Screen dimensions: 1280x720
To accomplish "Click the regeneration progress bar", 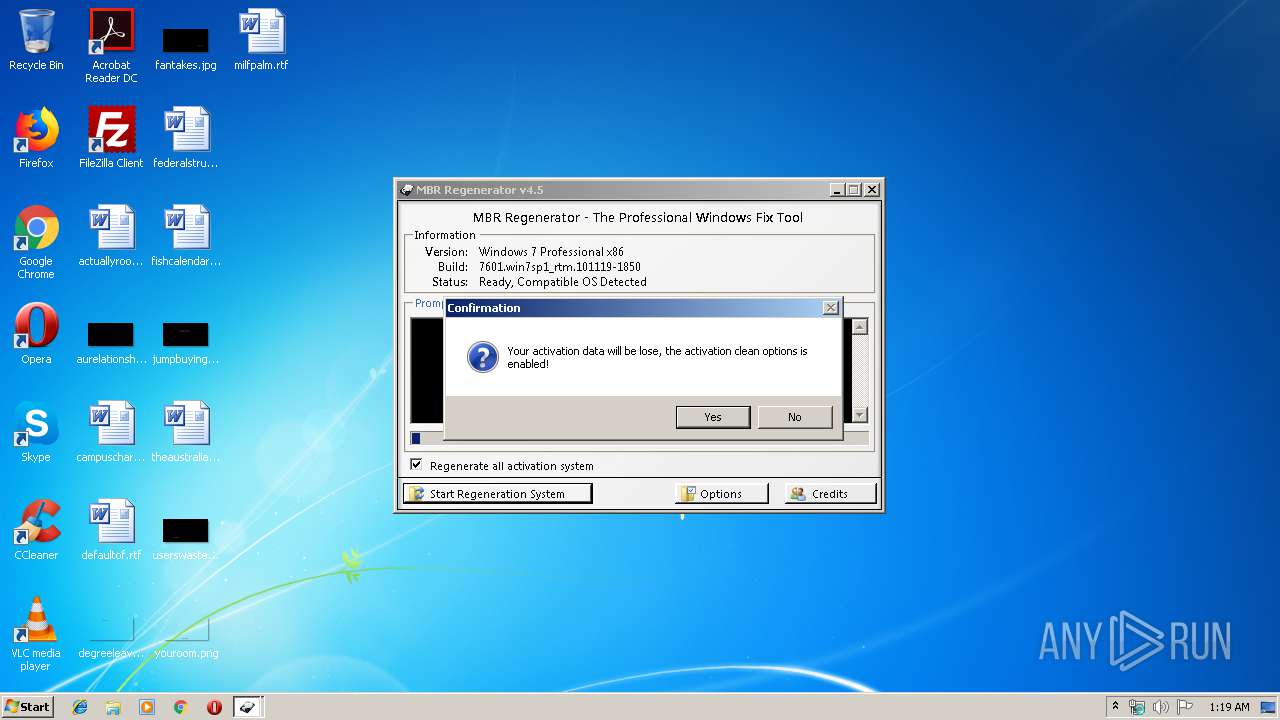I will [x=640, y=438].
